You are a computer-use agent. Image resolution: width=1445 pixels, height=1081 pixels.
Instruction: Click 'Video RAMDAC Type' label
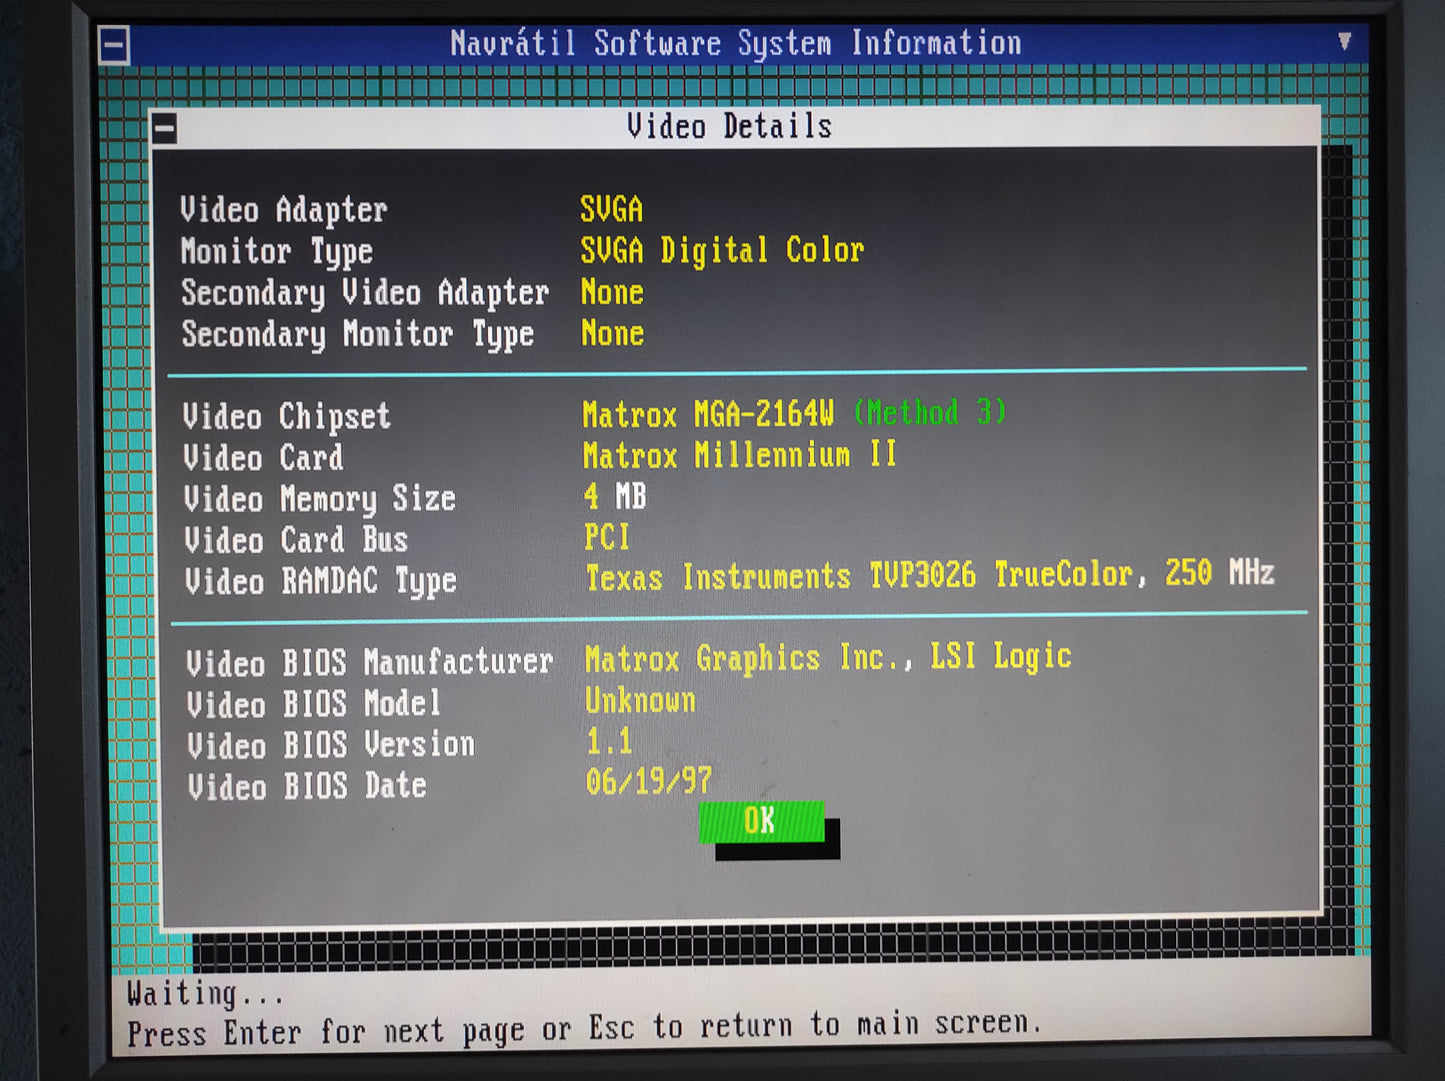pyautogui.click(x=321, y=581)
